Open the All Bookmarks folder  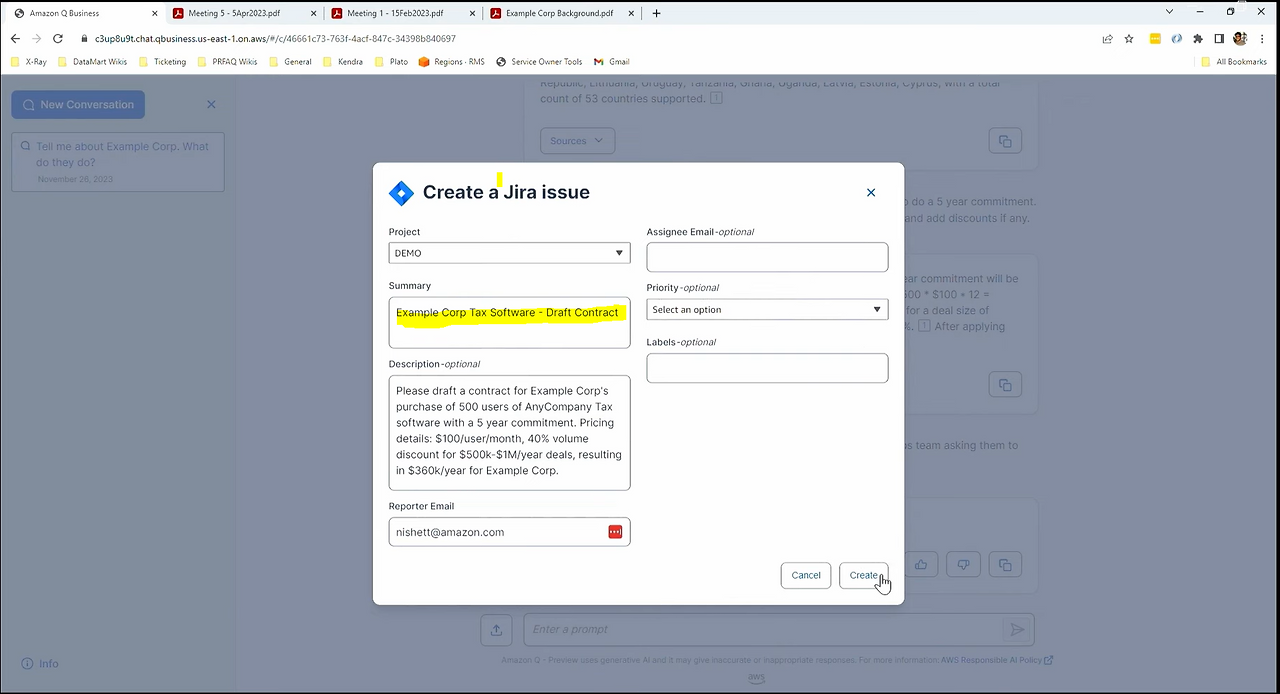pyautogui.click(x=1234, y=61)
